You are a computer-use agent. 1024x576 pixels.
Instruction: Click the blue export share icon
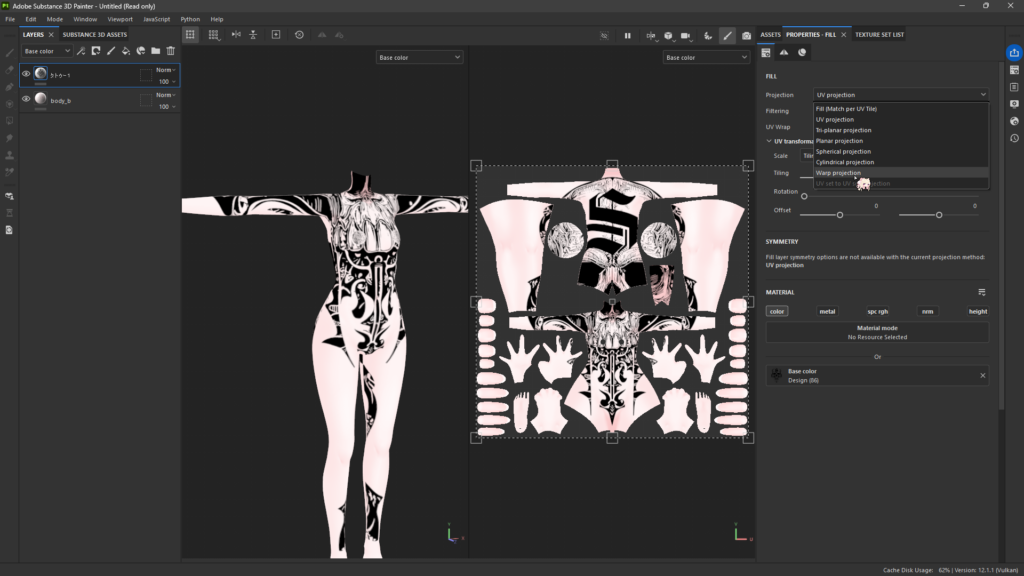click(x=1014, y=53)
